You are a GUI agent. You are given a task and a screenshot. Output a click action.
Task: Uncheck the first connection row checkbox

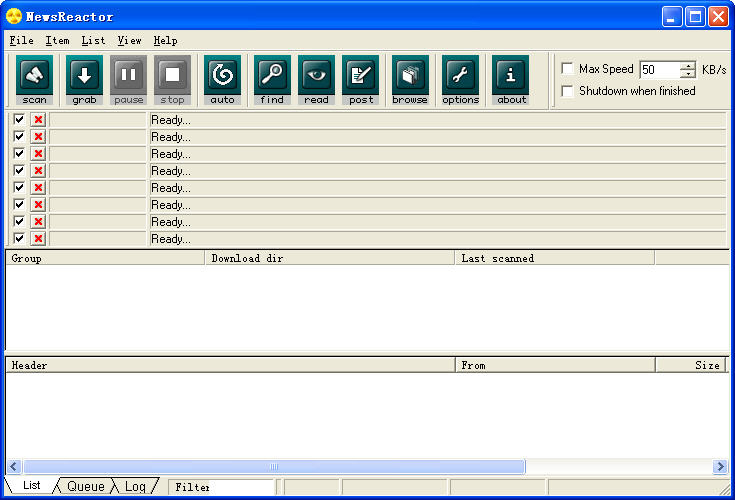point(19,119)
